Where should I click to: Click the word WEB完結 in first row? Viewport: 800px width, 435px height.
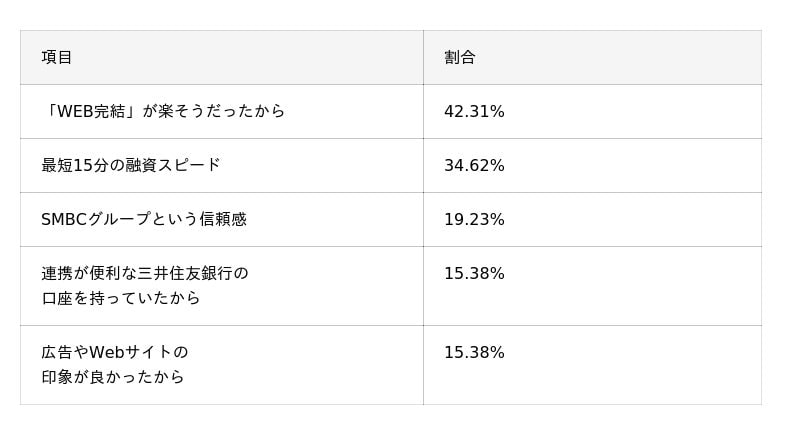(x=92, y=111)
